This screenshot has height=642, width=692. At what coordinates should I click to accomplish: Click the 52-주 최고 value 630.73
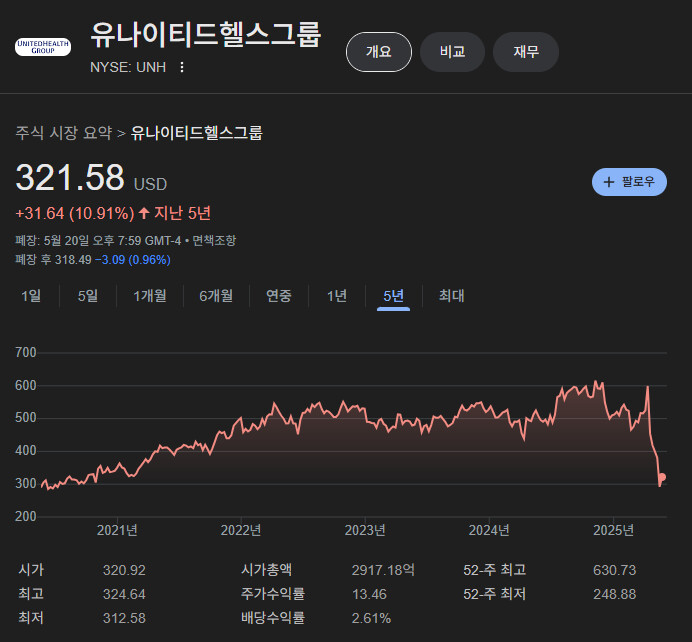click(x=615, y=570)
